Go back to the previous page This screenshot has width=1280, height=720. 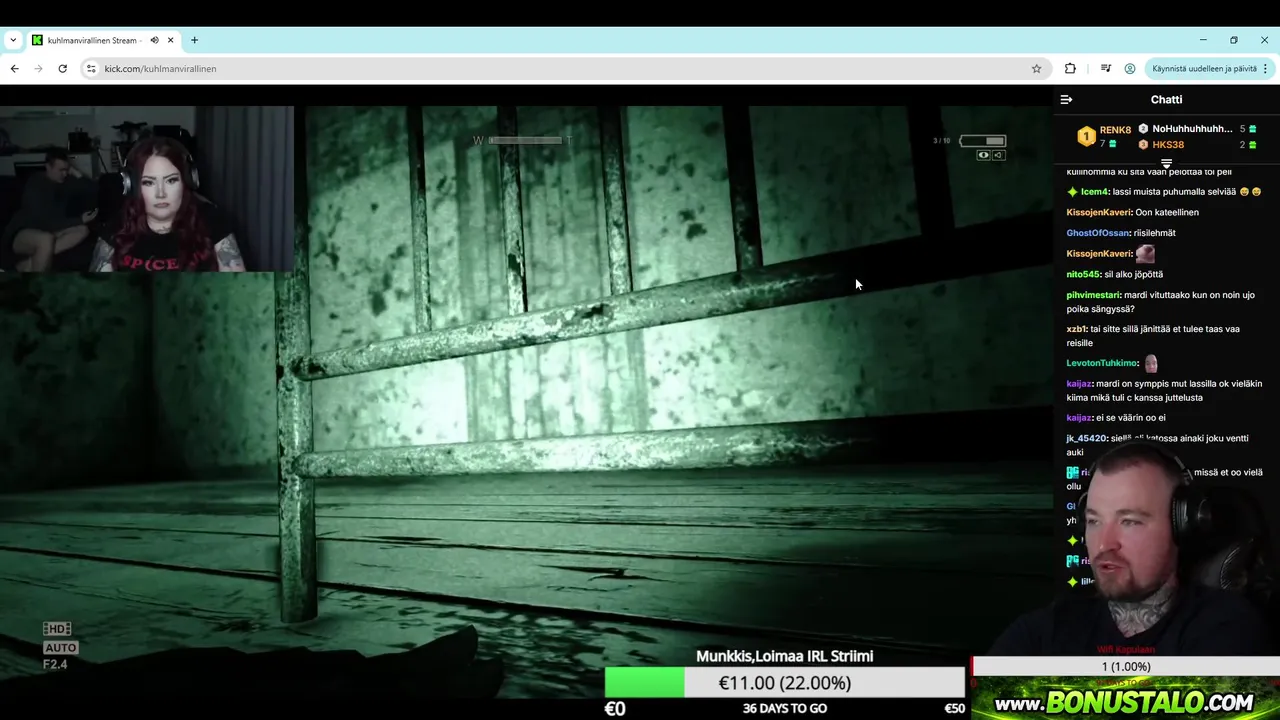[14, 69]
